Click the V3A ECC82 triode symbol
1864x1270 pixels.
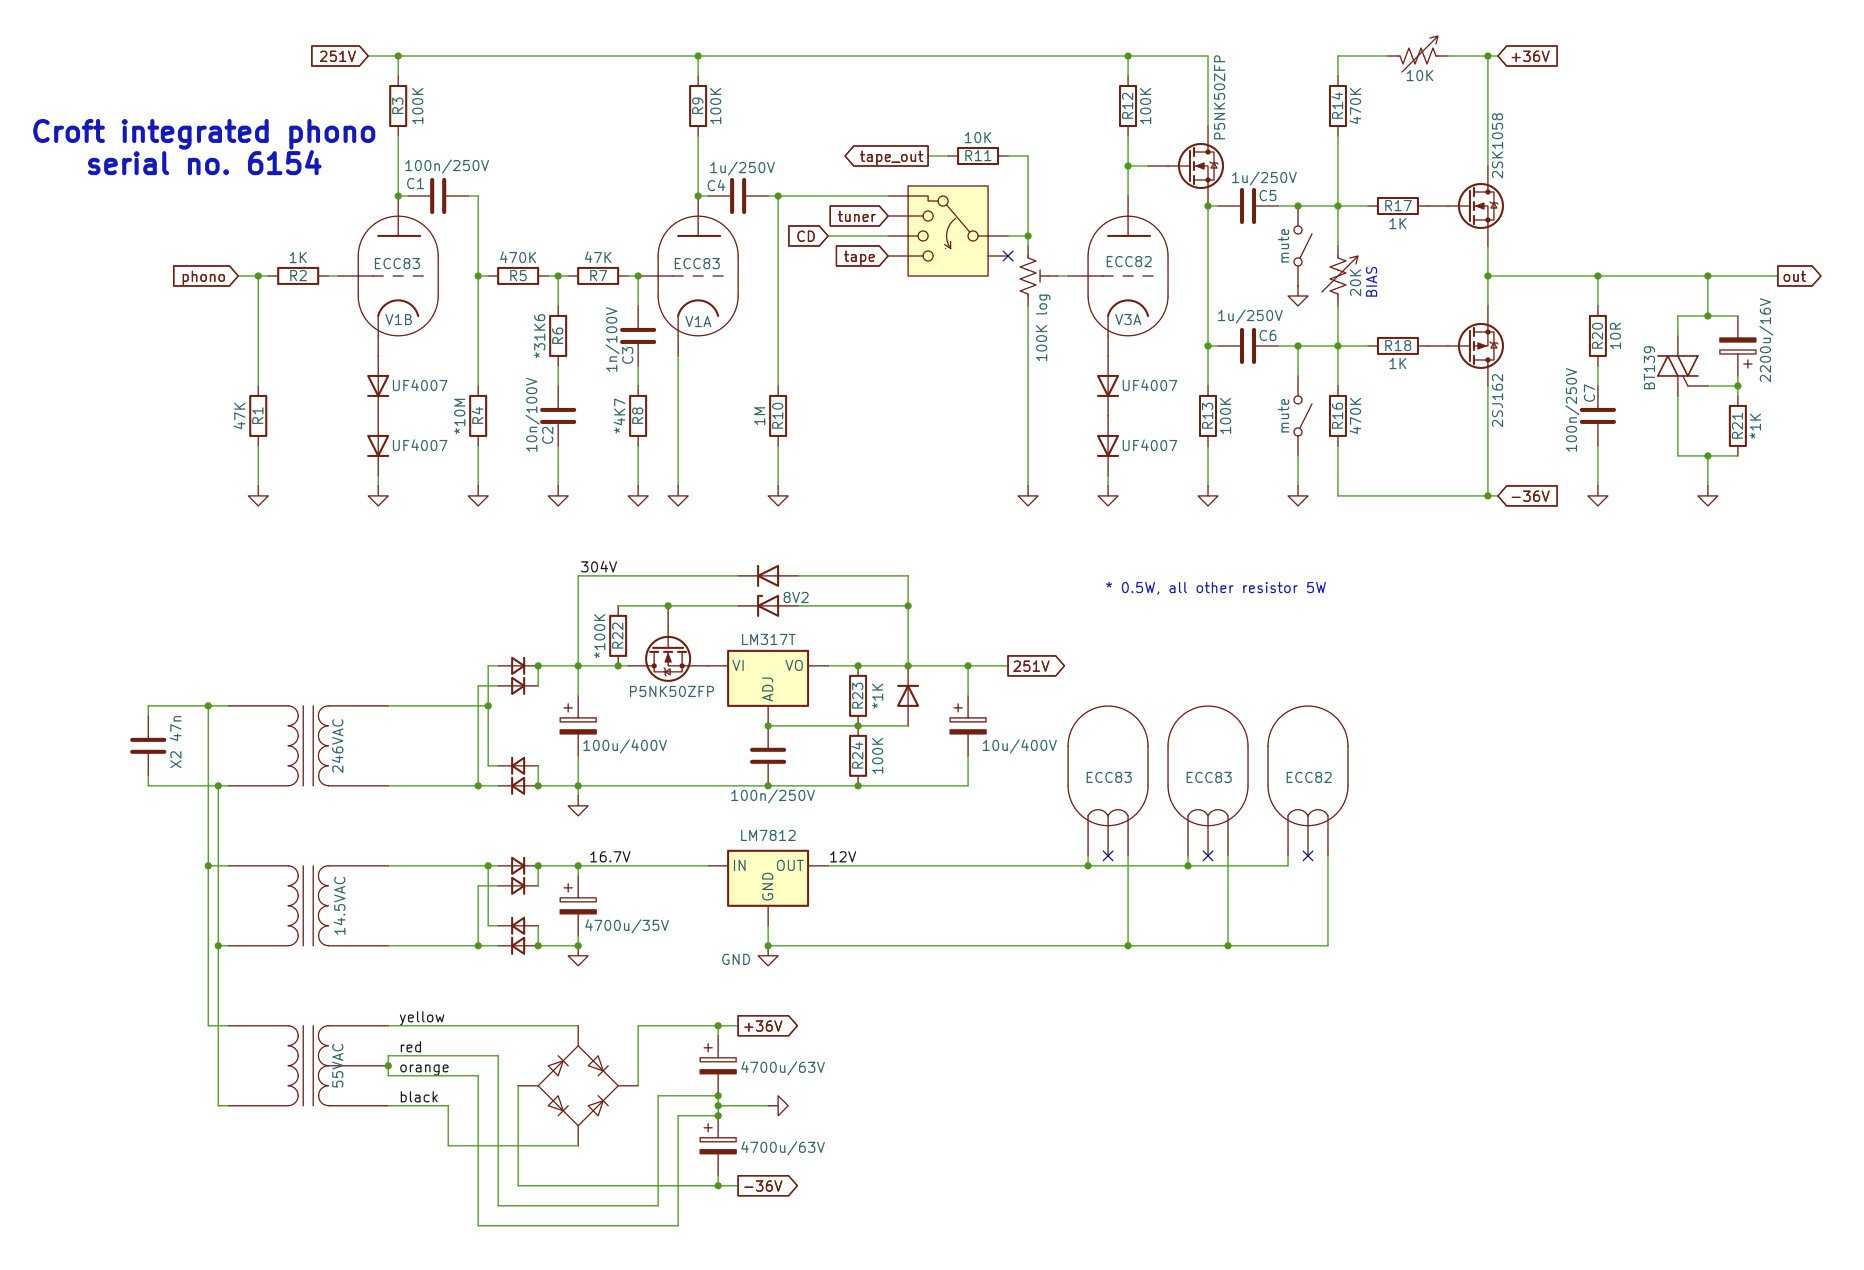pyautogui.click(x=1128, y=276)
